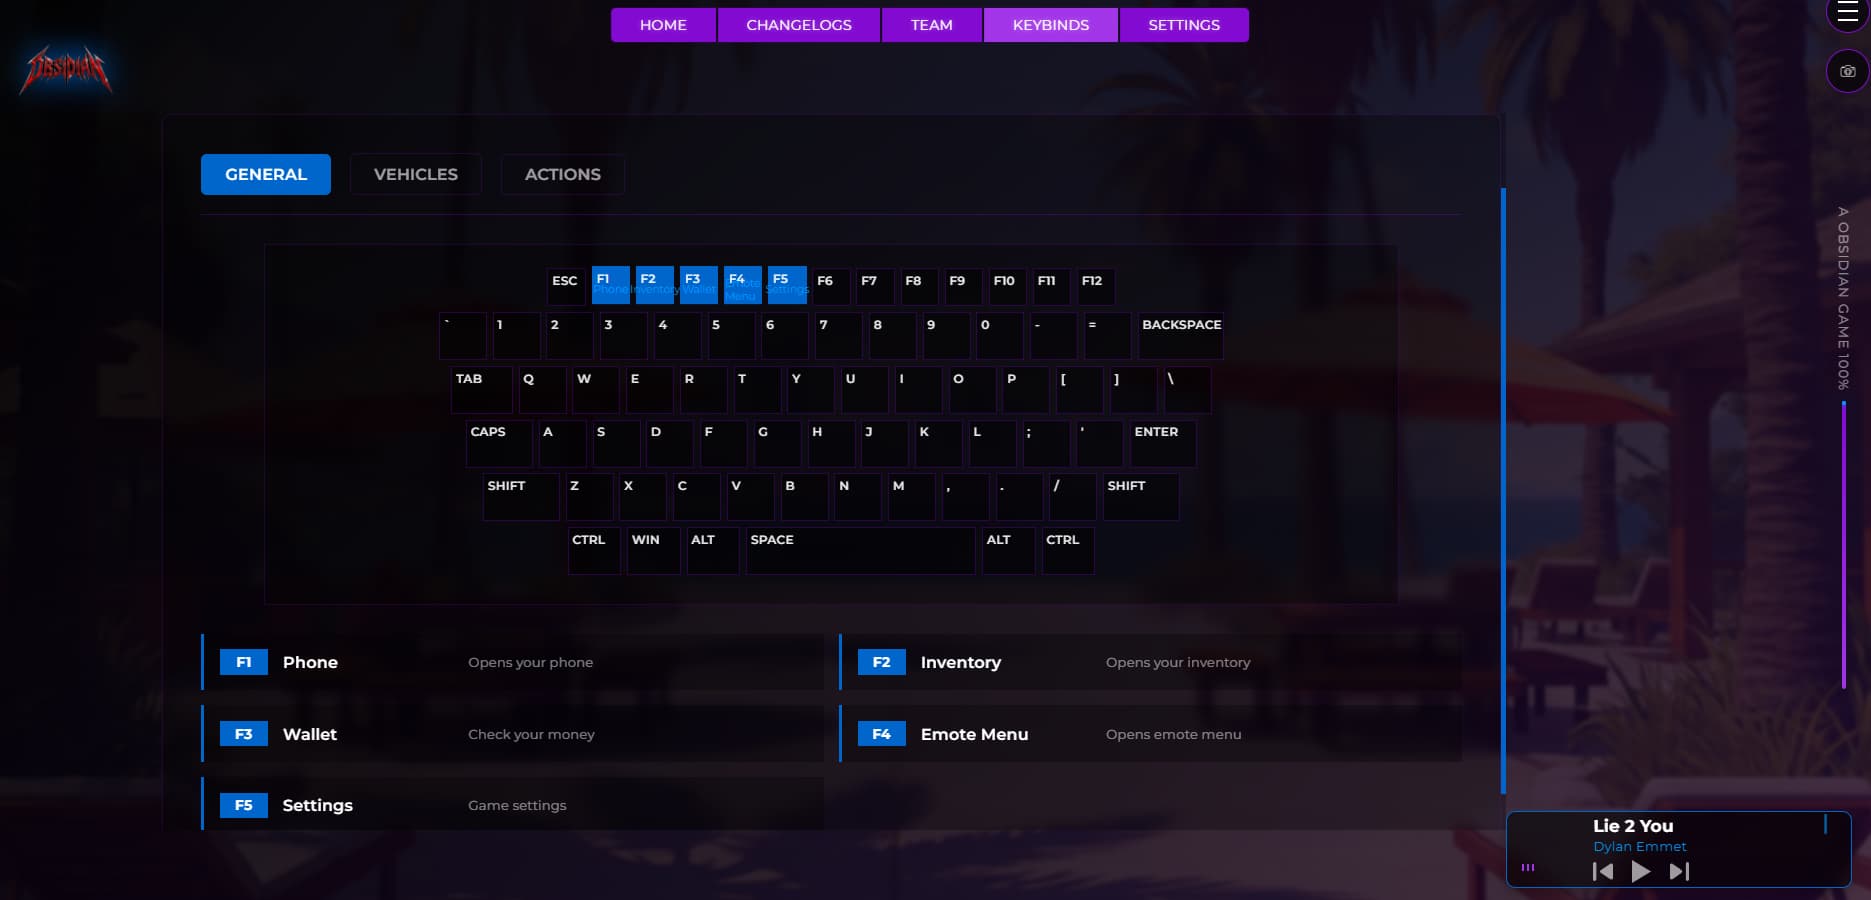This screenshot has width=1871, height=900.
Task: Click the artist name 'Dylan Emmet'
Action: [1640, 847]
